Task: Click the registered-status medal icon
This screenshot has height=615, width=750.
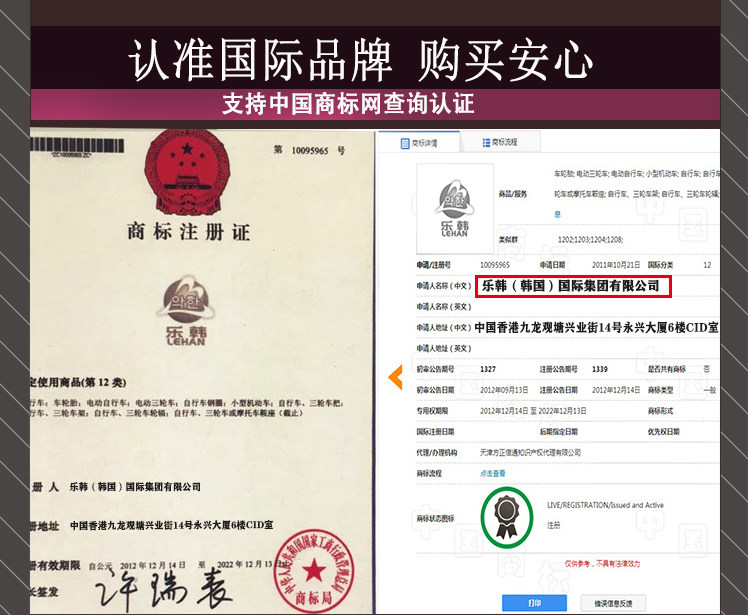Action: 506,517
